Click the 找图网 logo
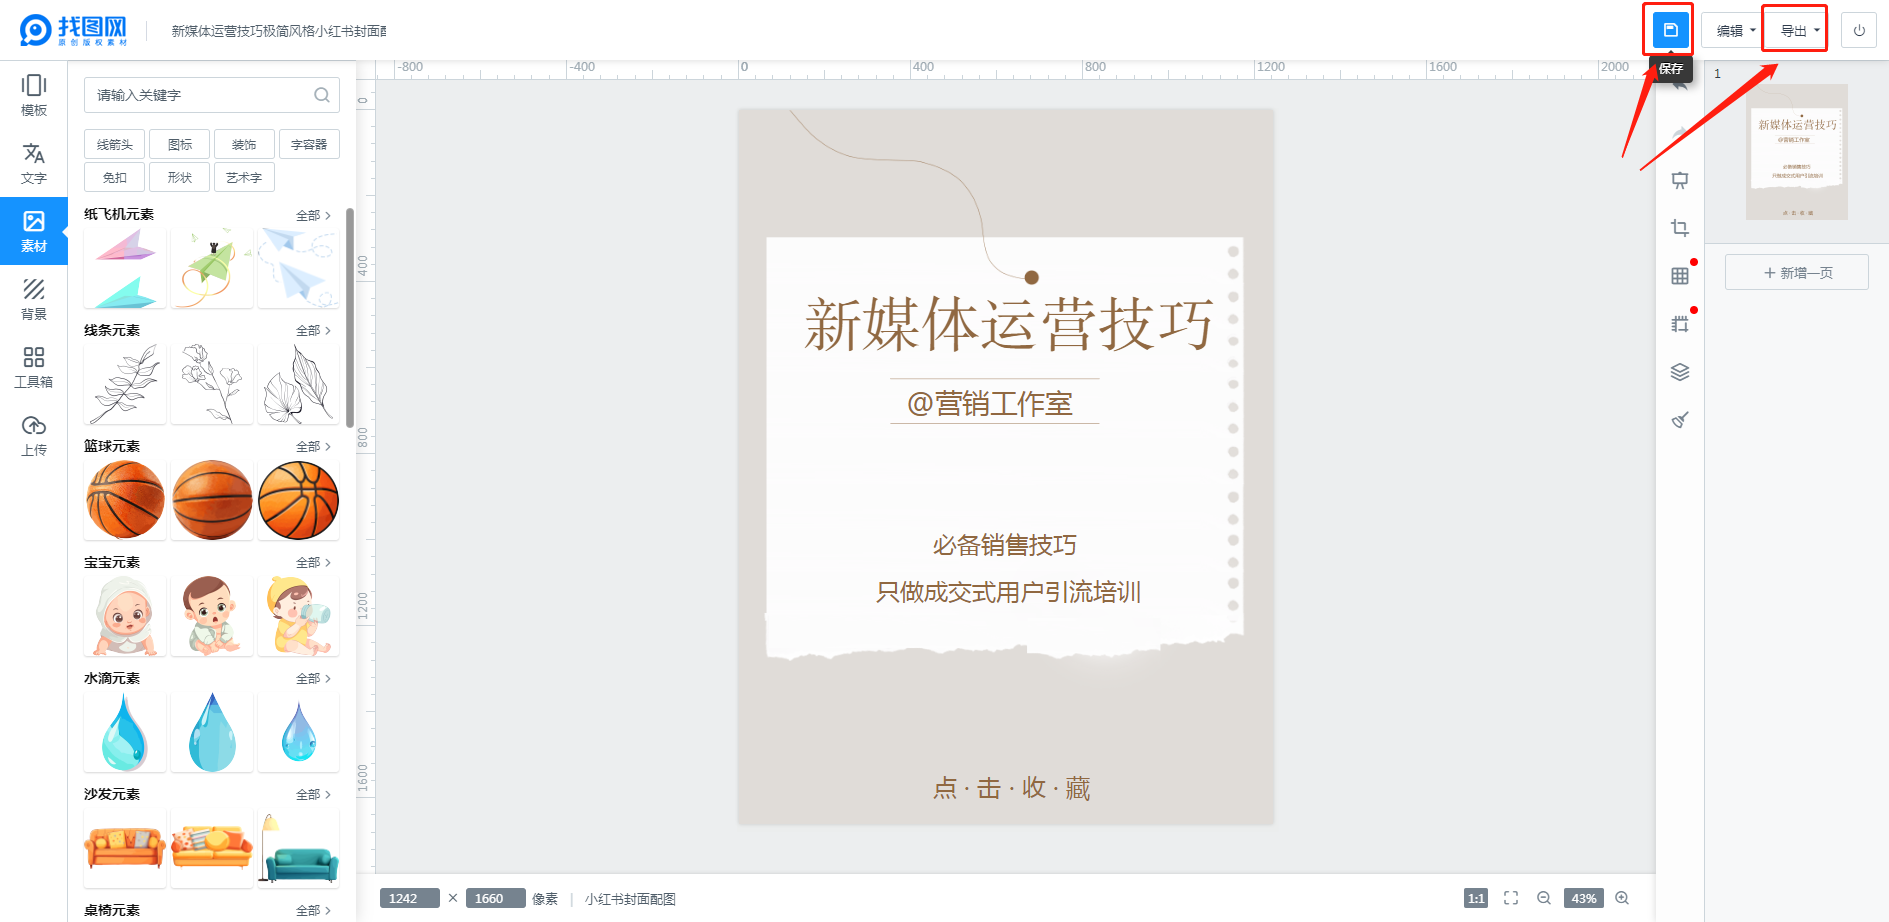The height and width of the screenshot is (922, 1889). coord(74,30)
